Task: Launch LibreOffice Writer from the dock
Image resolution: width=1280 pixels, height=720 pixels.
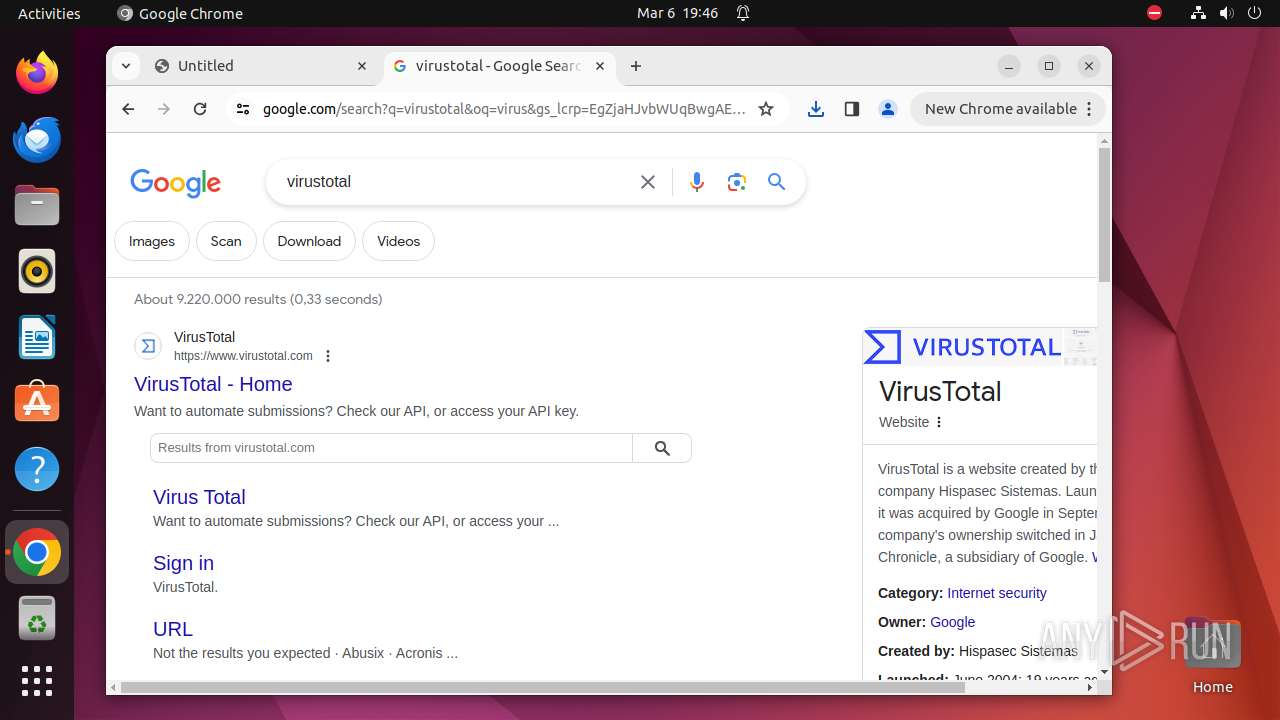Action: [x=37, y=337]
